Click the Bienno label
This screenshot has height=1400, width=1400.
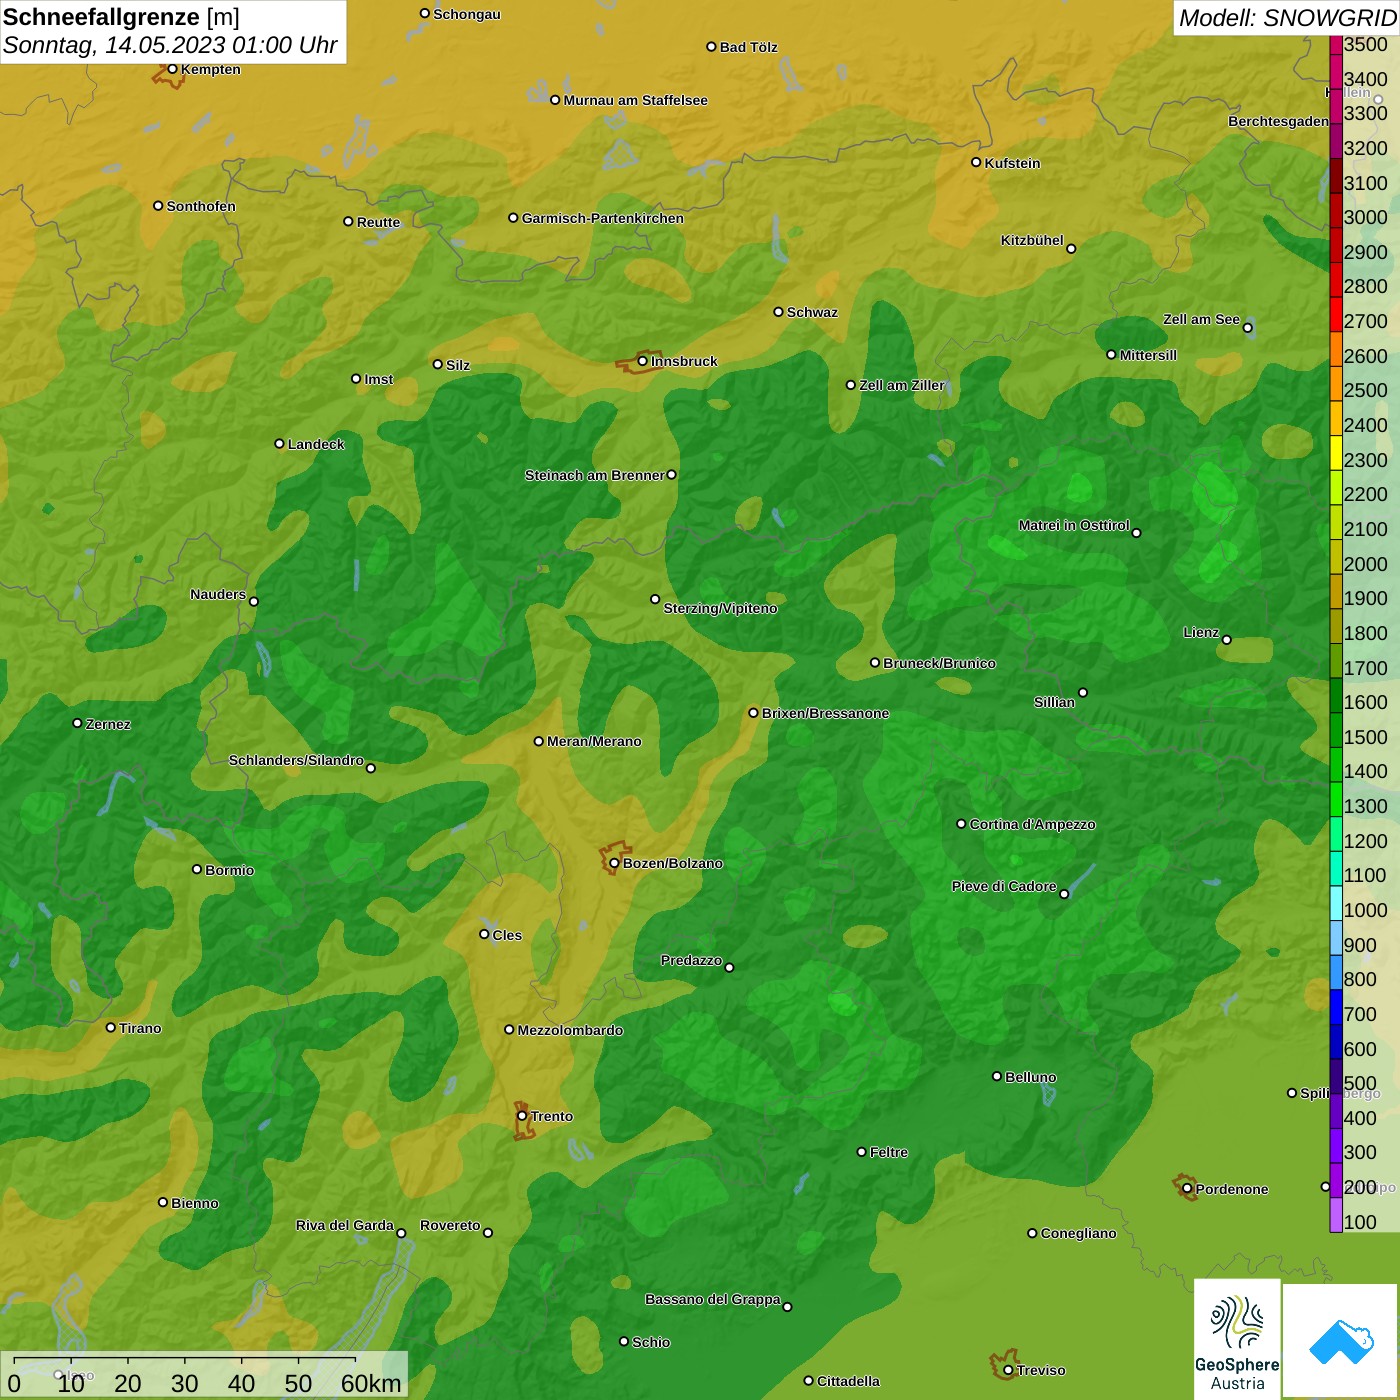pyautogui.click(x=195, y=1203)
